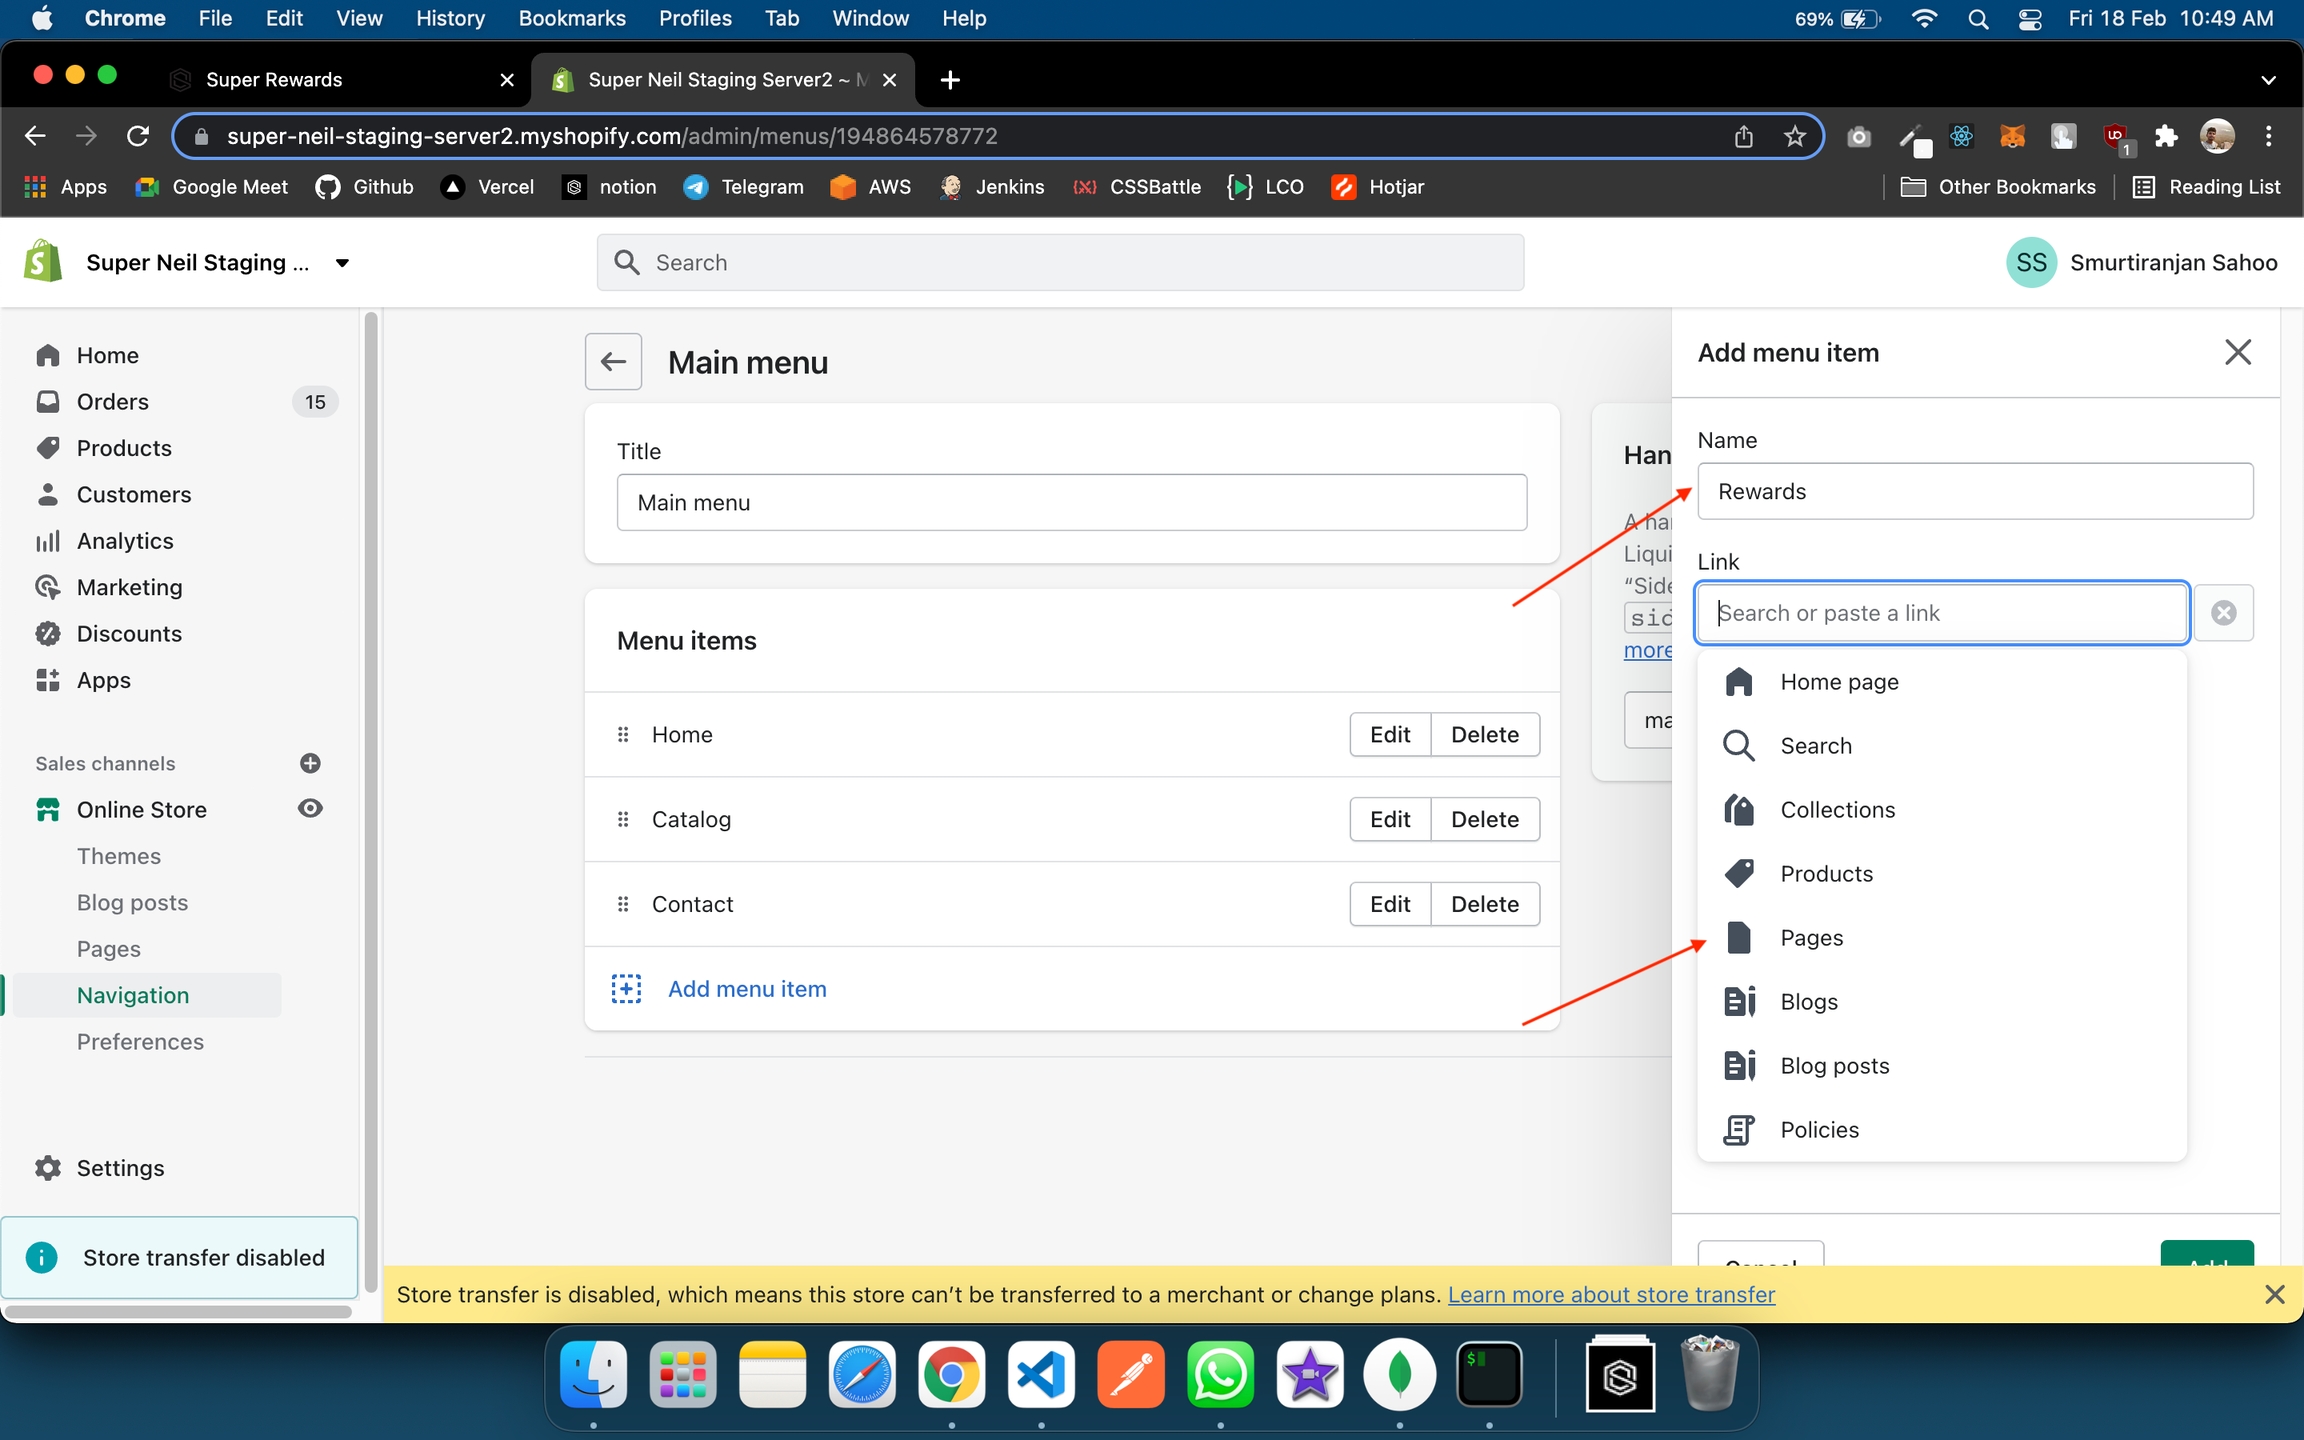Click the Blog posts icon in link dropdown
The height and width of the screenshot is (1440, 2304).
(1739, 1066)
